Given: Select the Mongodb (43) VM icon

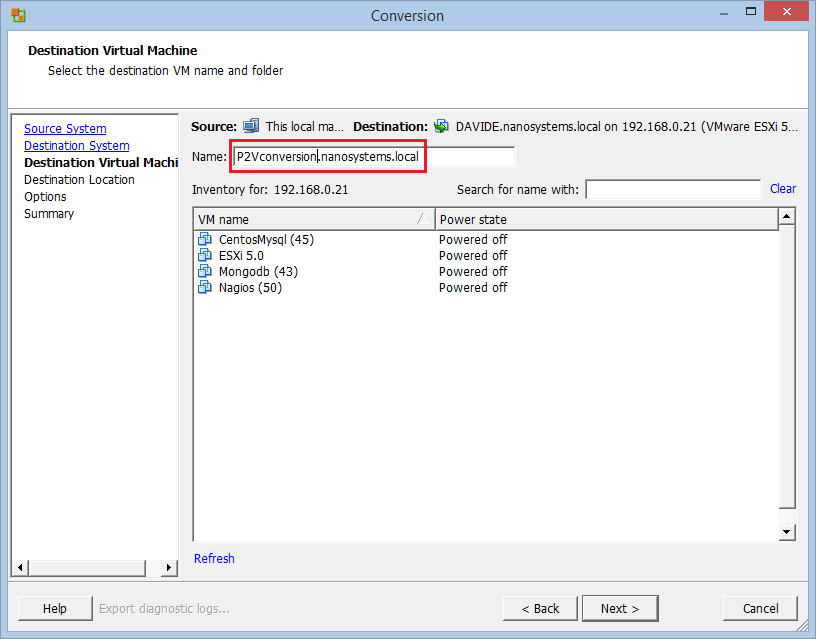Looking at the screenshot, I should point(205,272).
